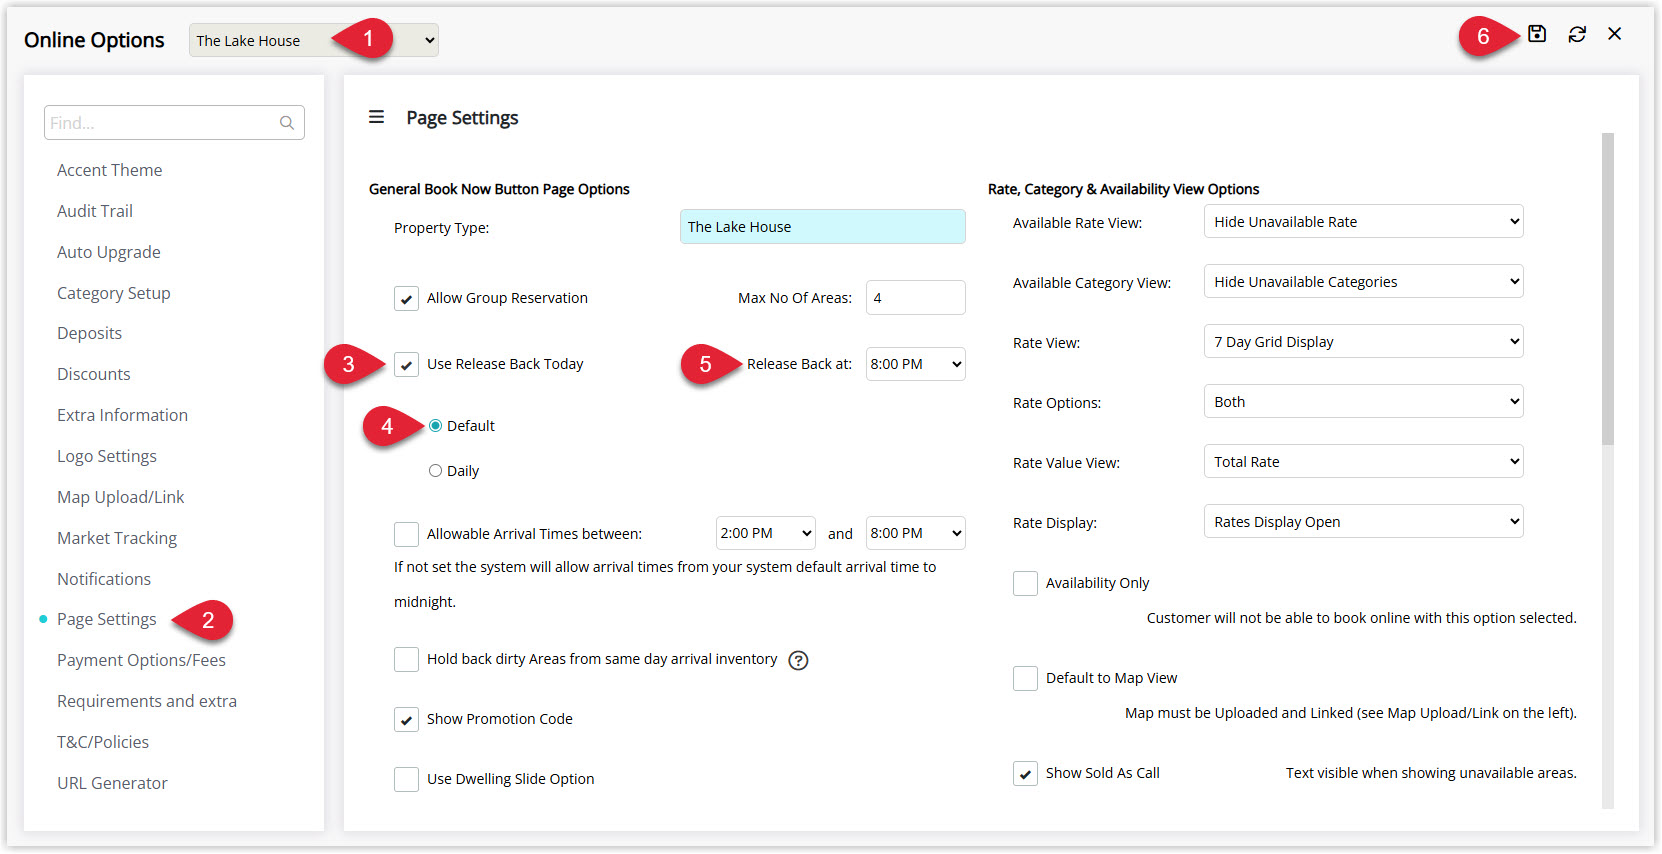Toggle Show Sold As Call checkbox

[1025, 773]
